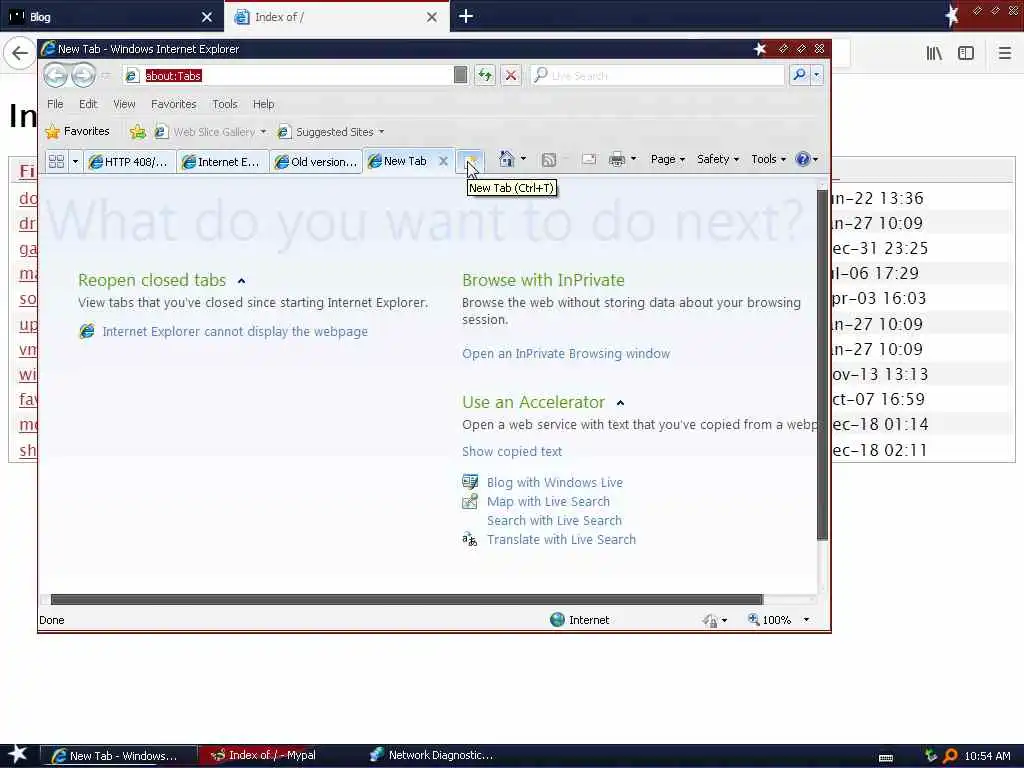Switch to the Blog tab in Mypal

[x=112, y=16]
